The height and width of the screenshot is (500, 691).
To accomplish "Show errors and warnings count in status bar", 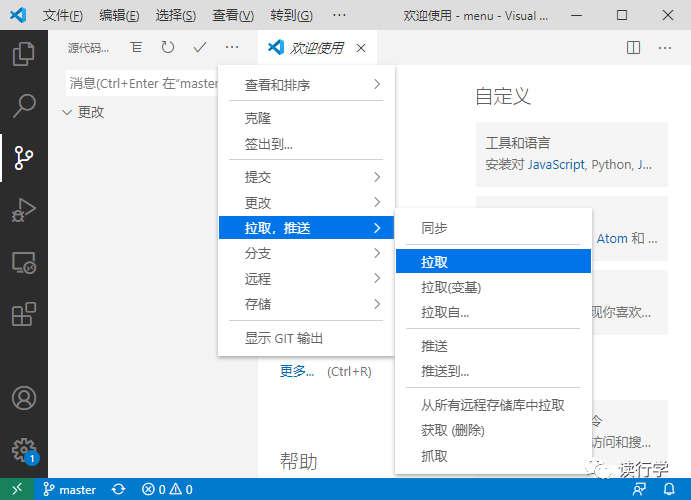I will tap(167, 489).
